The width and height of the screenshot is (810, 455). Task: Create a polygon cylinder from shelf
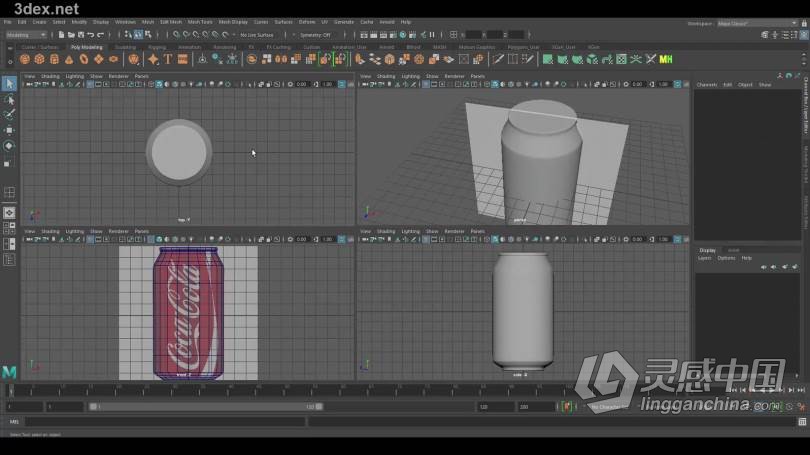pyautogui.click(x=54, y=59)
